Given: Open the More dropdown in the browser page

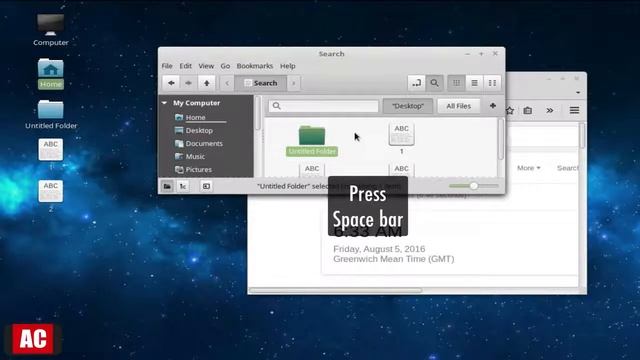Looking at the screenshot, I should (x=529, y=168).
